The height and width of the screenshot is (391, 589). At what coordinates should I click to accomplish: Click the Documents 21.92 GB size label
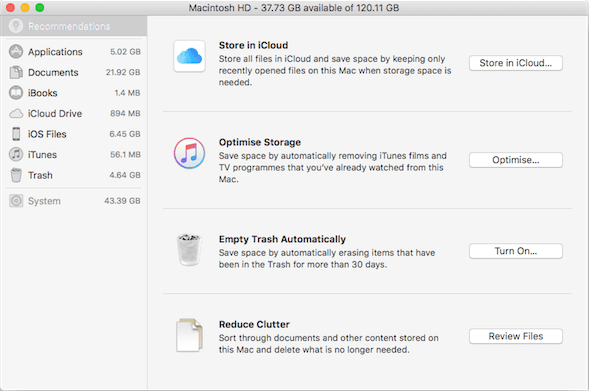tap(123, 72)
